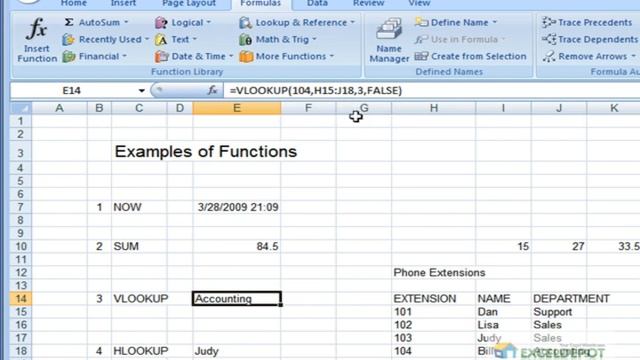
Task: Expand the Logical dropdown arrow
Action: 209,22
